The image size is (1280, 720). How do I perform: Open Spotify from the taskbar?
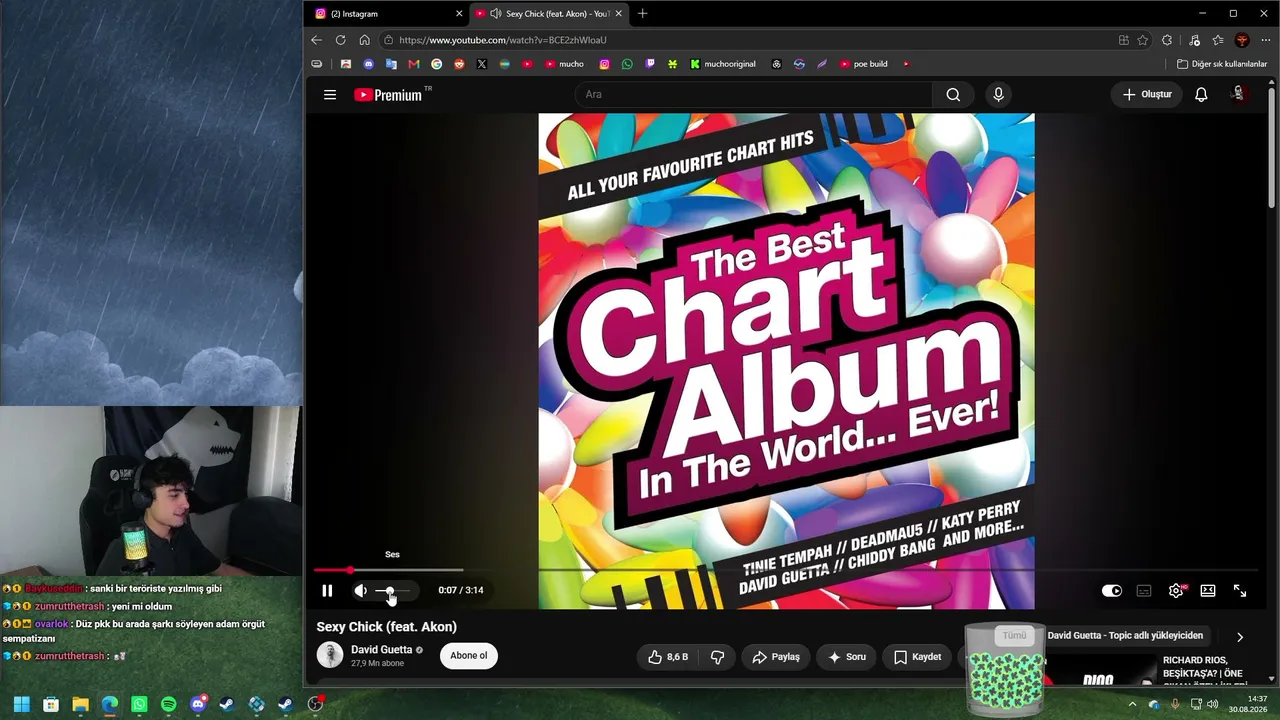point(168,704)
